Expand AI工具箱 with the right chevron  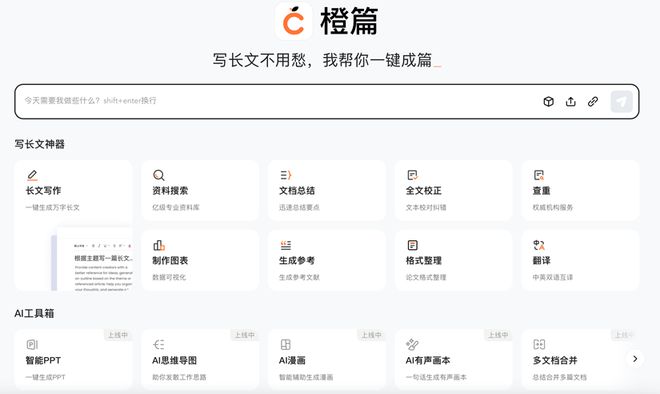point(635,359)
